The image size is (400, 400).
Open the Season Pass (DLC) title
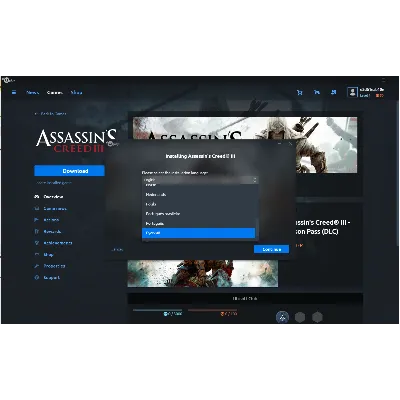tap(323, 227)
